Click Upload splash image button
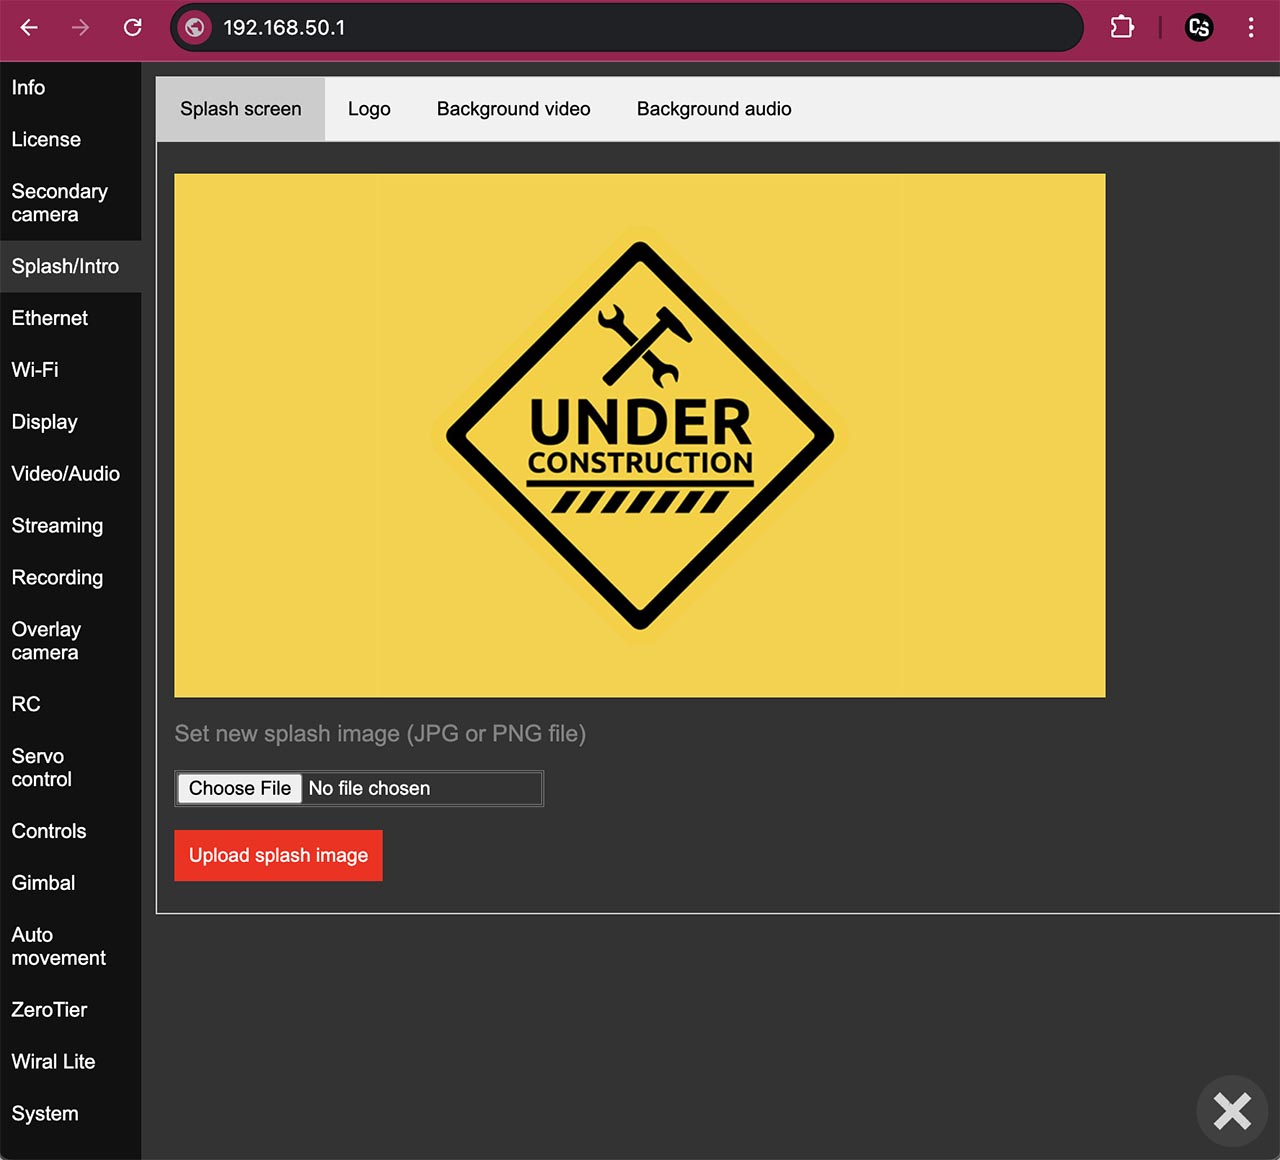Image resolution: width=1280 pixels, height=1160 pixels. 278,855
